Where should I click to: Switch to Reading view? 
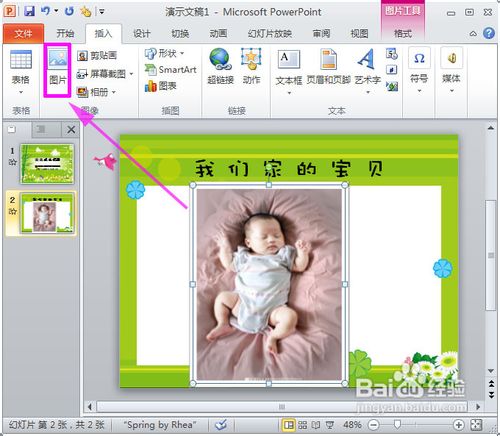coord(316,425)
